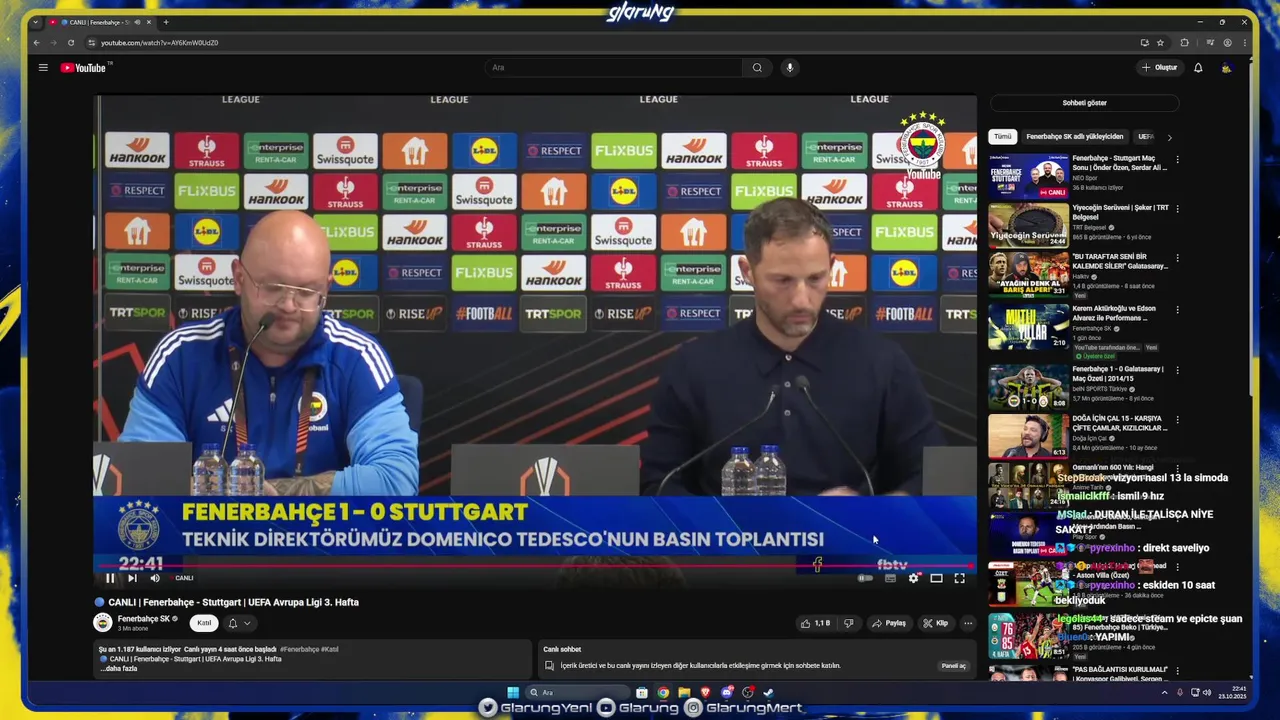Open the notification bell dropdown for channel

pyautogui.click(x=239, y=623)
